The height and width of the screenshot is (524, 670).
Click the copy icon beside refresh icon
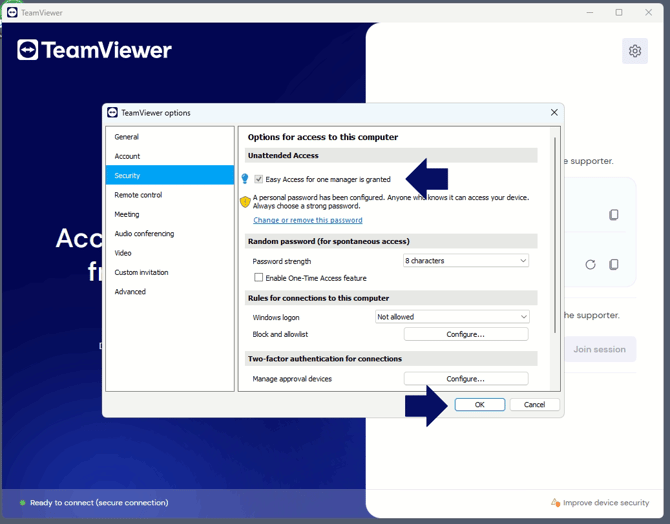click(614, 265)
